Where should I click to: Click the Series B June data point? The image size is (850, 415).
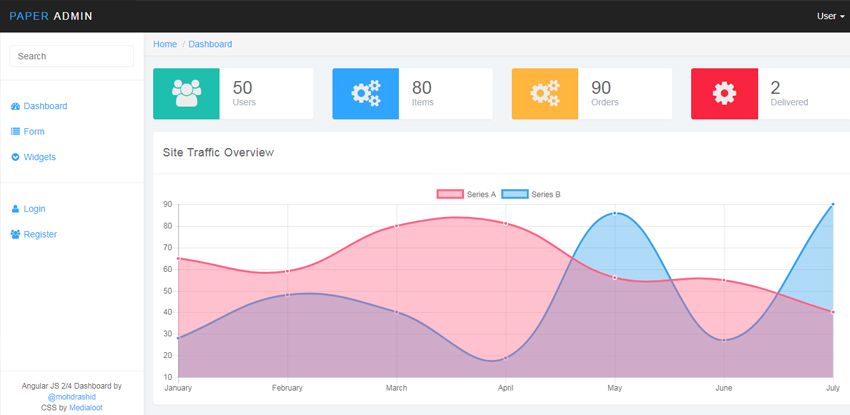tap(724, 340)
